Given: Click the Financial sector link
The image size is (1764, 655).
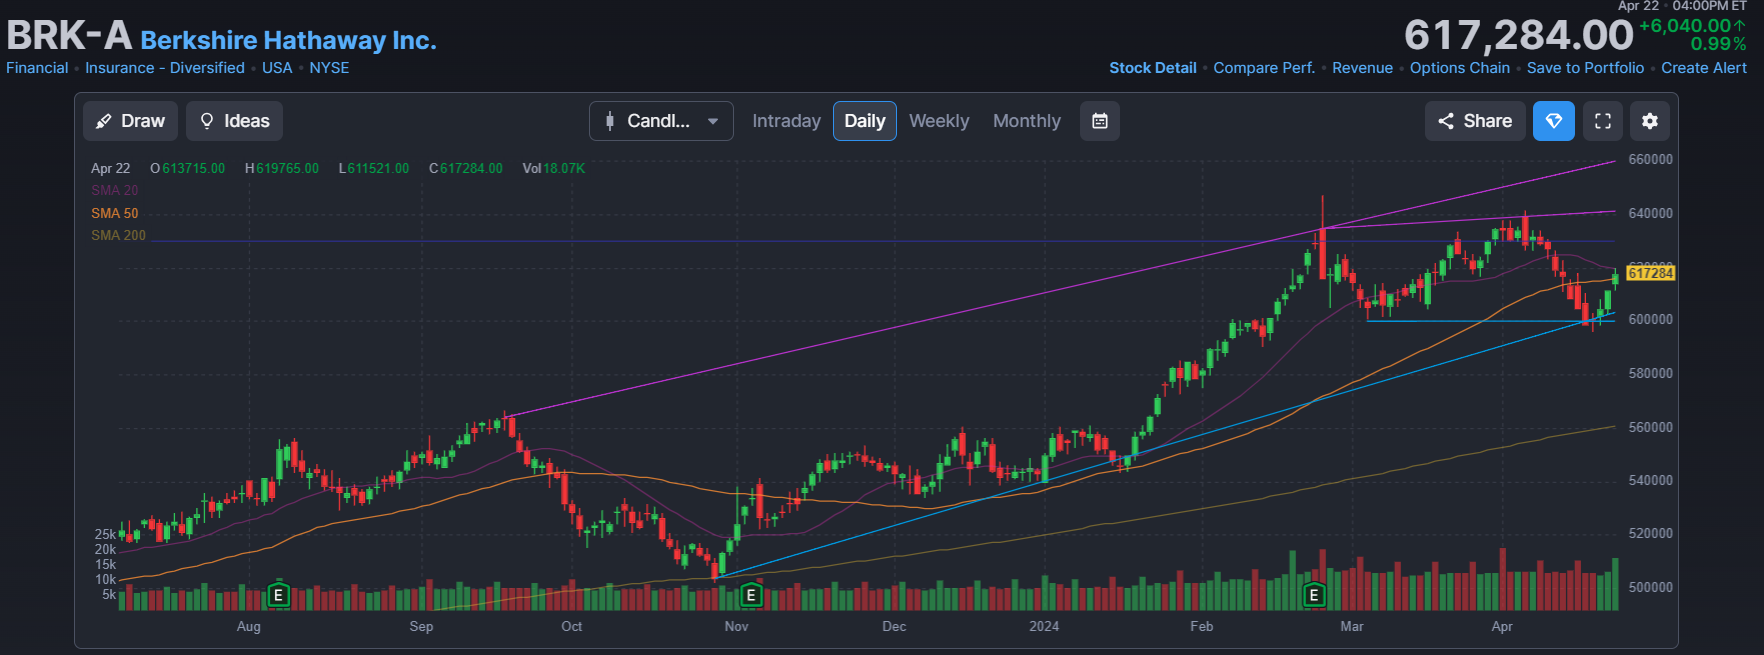Looking at the screenshot, I should pyautogui.click(x=37, y=68).
